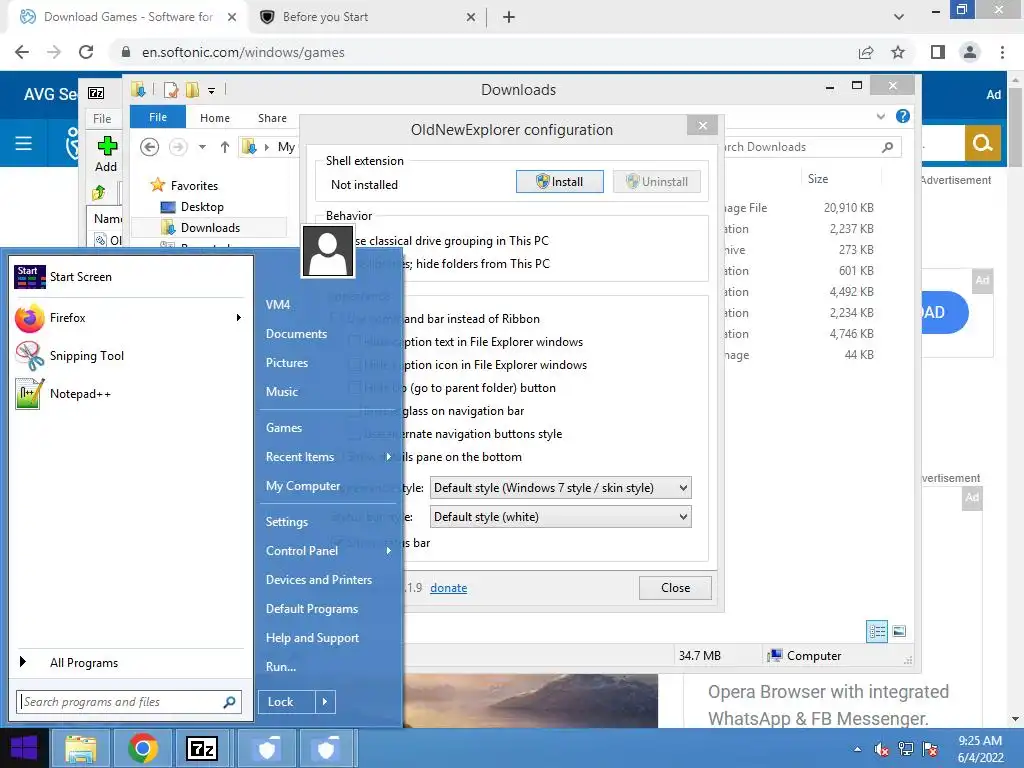Reload the Chrome page
The image size is (1024, 768).
[86, 52]
